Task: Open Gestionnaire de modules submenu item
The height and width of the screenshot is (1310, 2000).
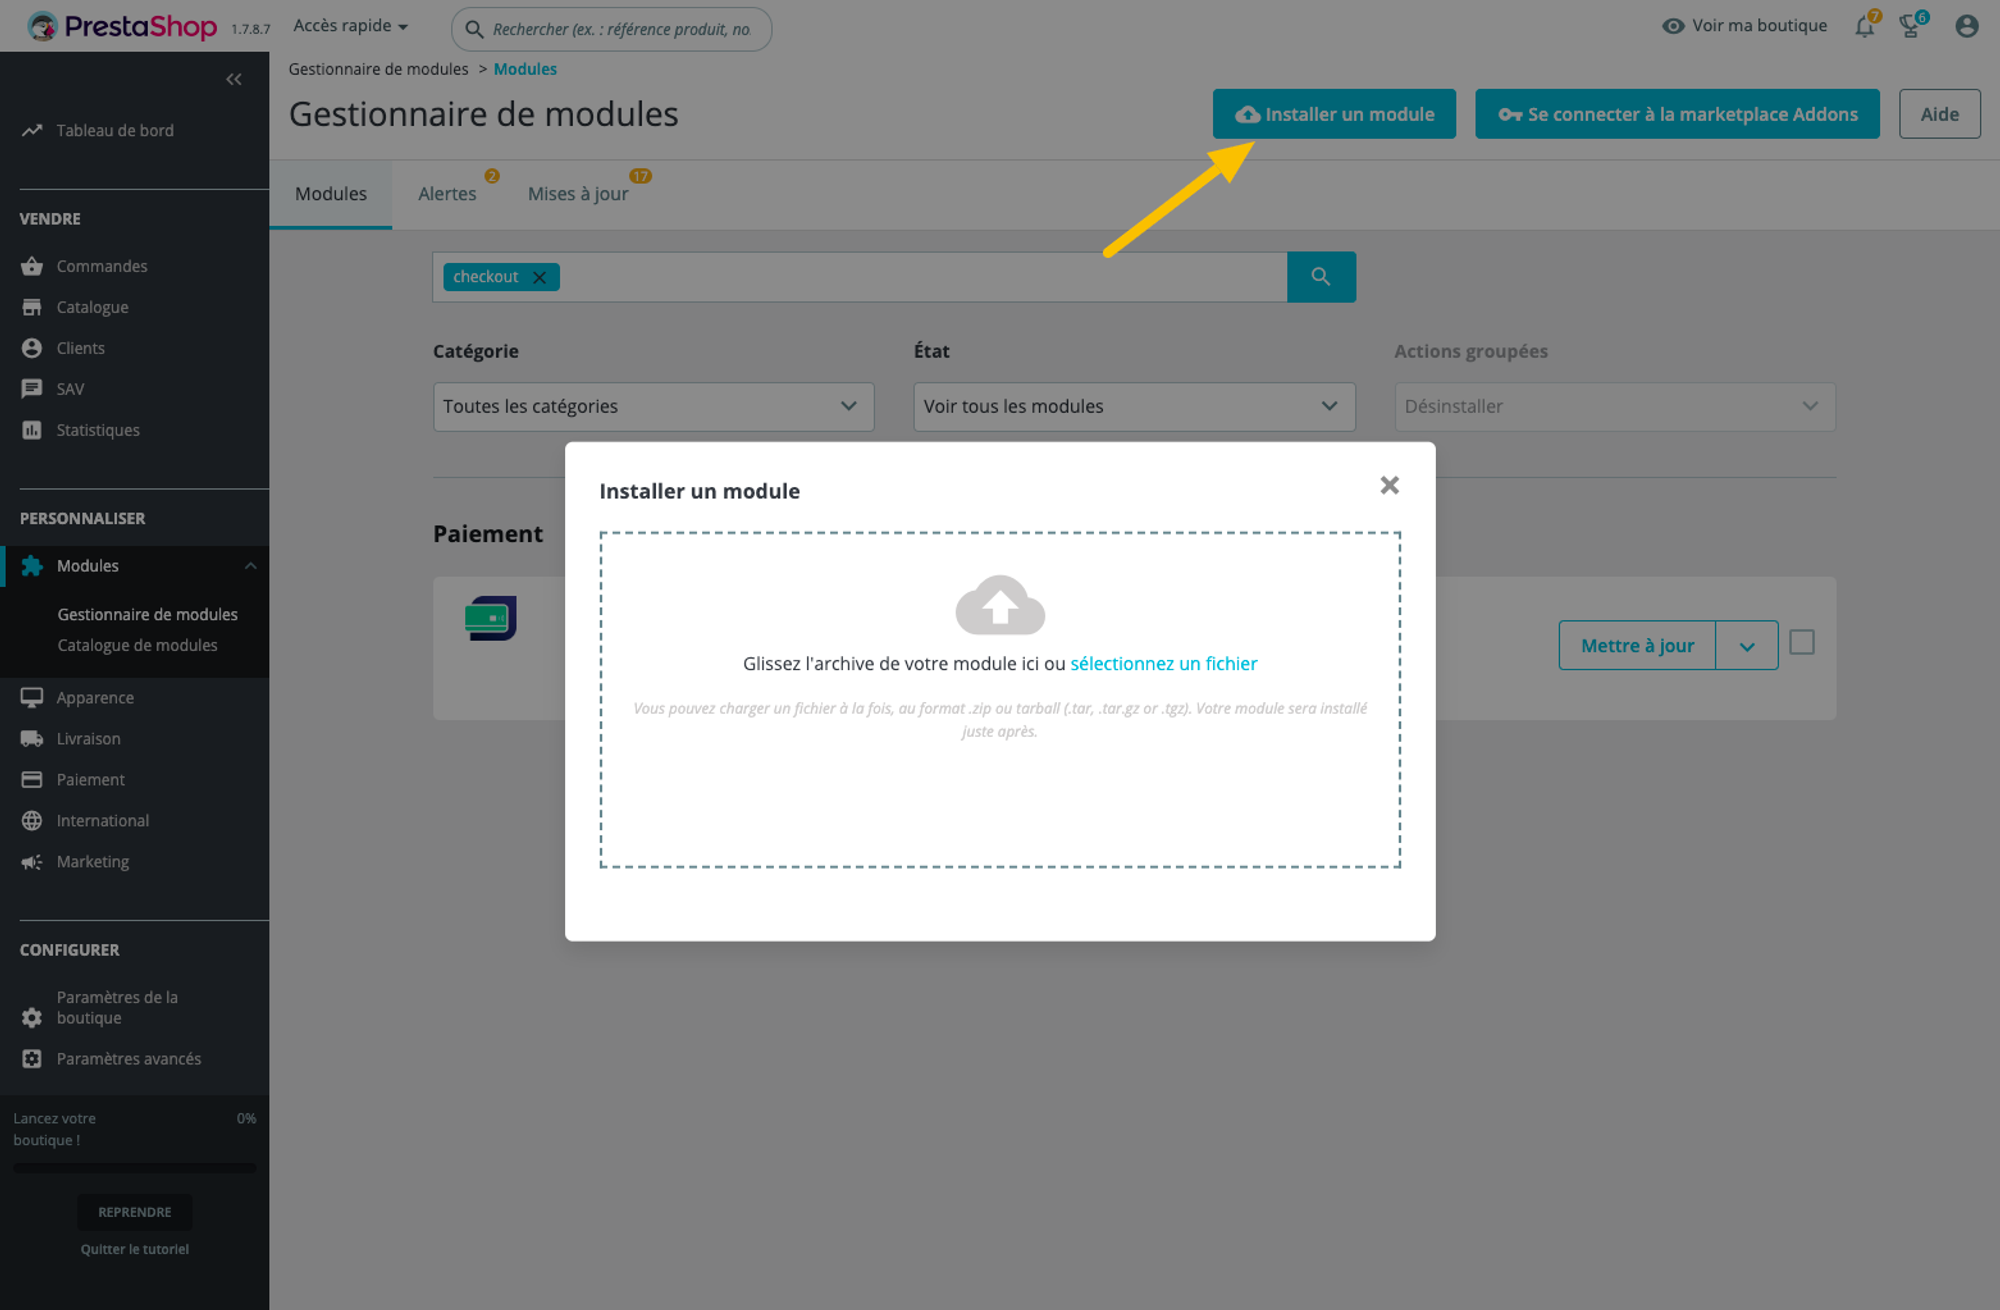Action: click(x=147, y=614)
